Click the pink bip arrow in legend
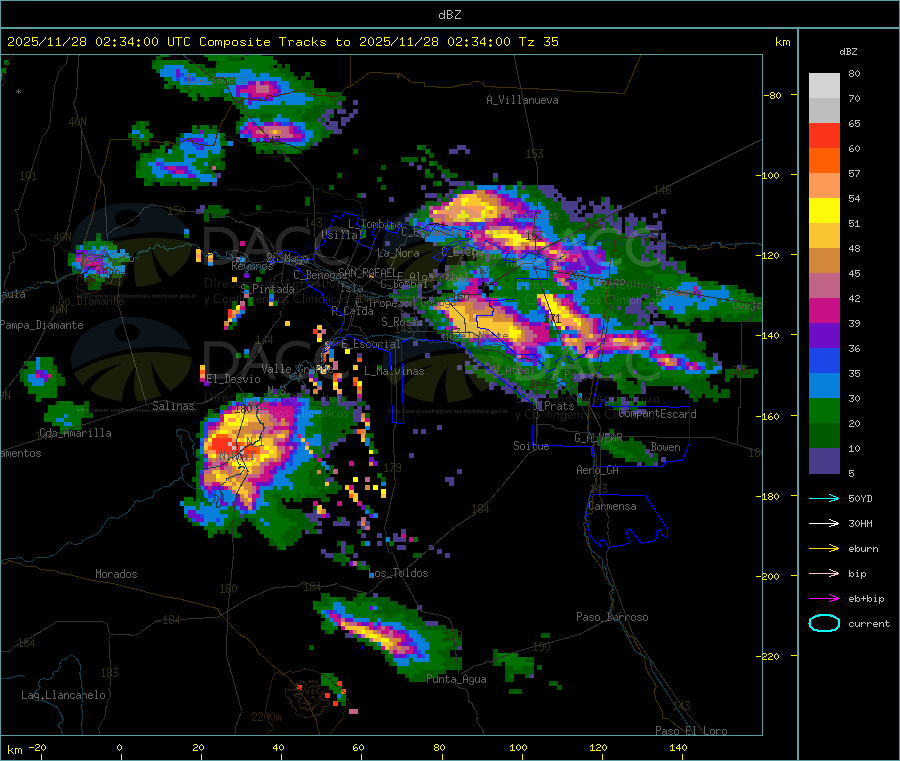 [824, 573]
